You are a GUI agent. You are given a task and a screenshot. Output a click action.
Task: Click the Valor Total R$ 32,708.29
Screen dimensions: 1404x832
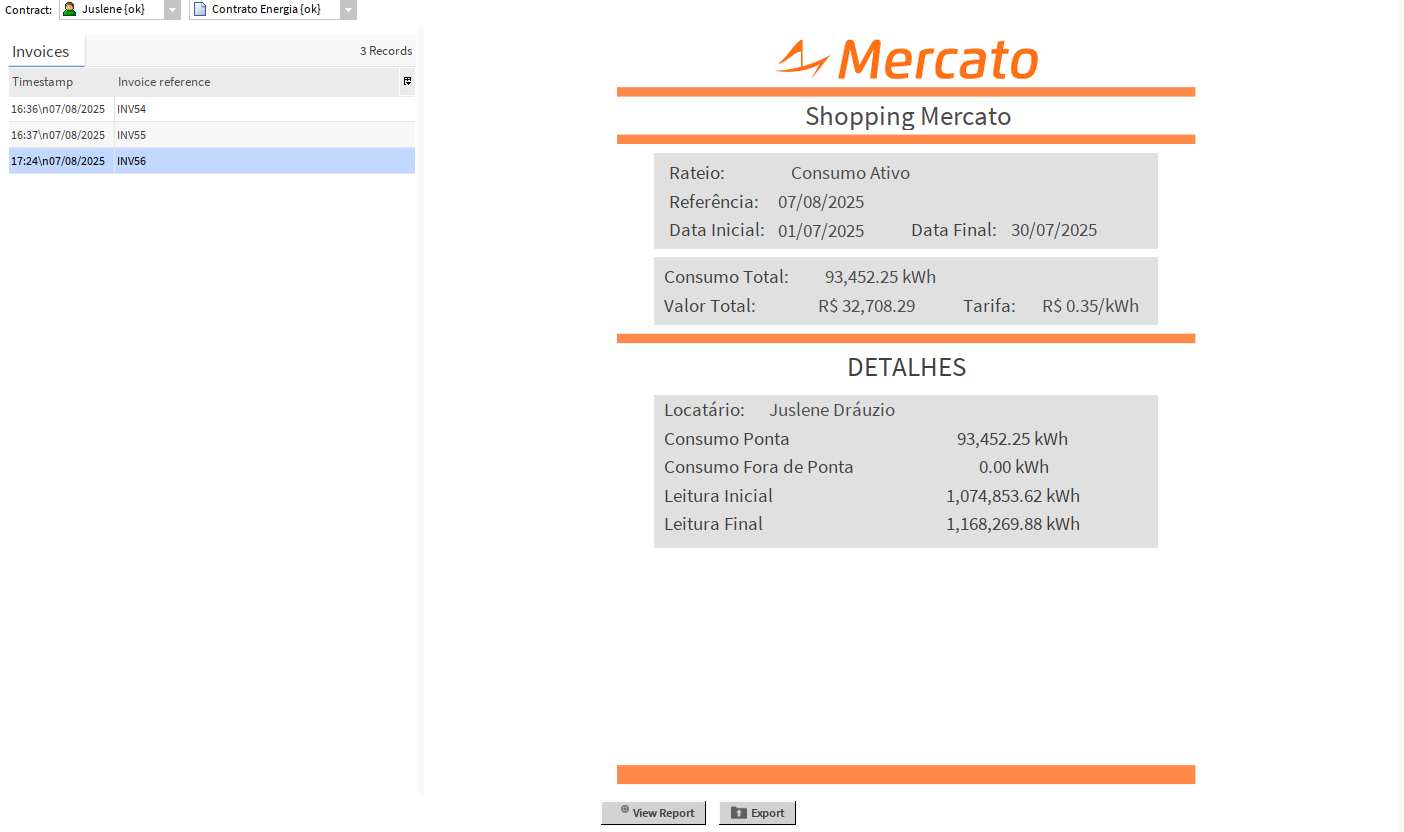tap(866, 306)
